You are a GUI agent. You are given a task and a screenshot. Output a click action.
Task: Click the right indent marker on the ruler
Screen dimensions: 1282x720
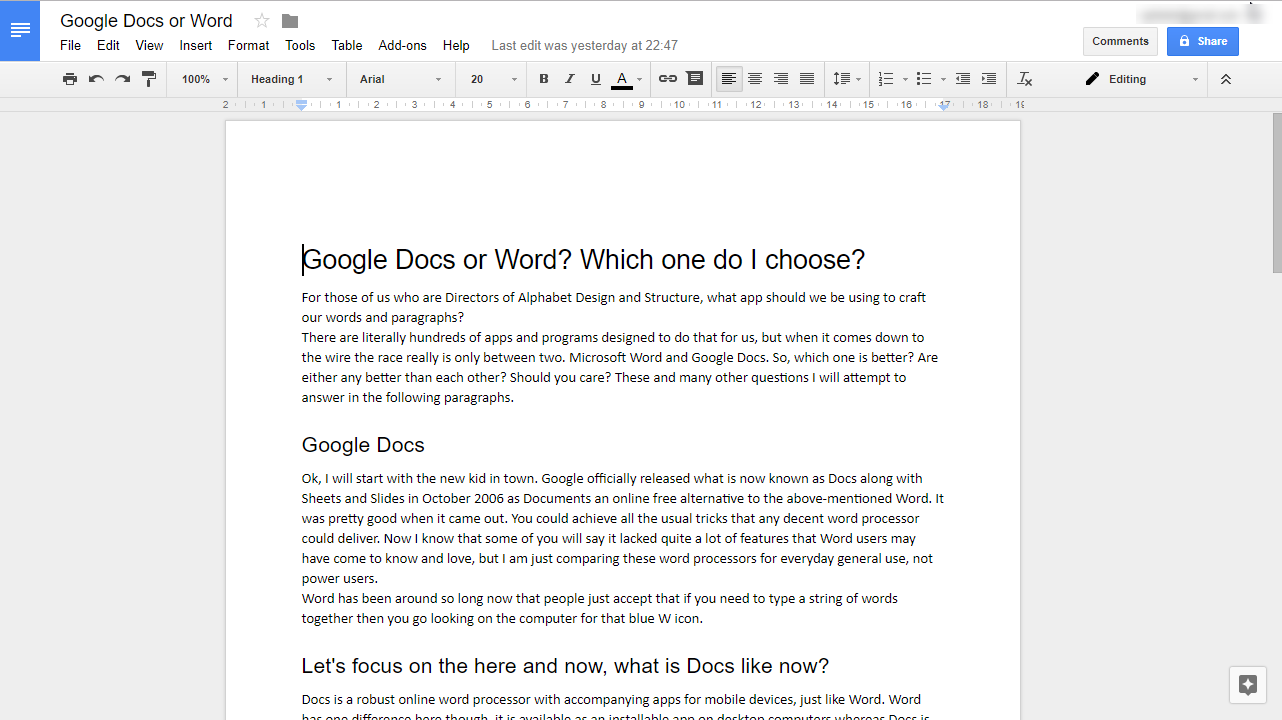[x=944, y=105]
